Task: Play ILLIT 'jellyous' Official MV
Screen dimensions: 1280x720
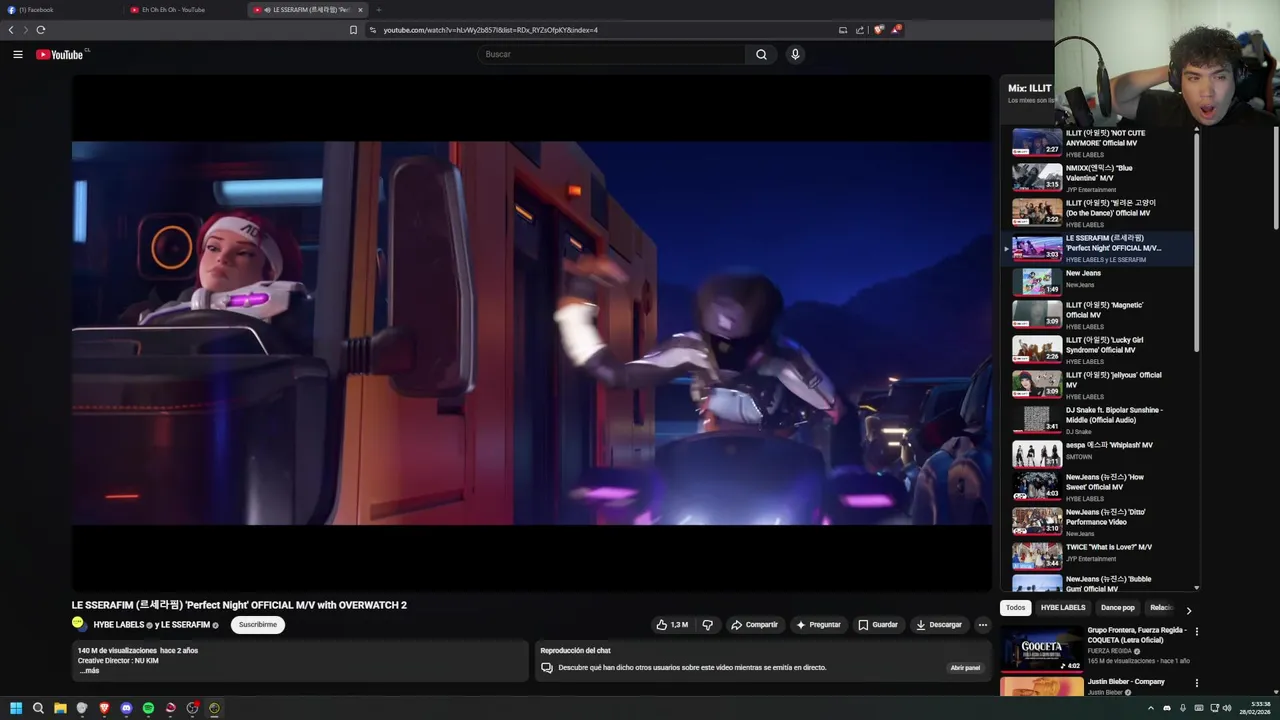Action: [x=1098, y=385]
